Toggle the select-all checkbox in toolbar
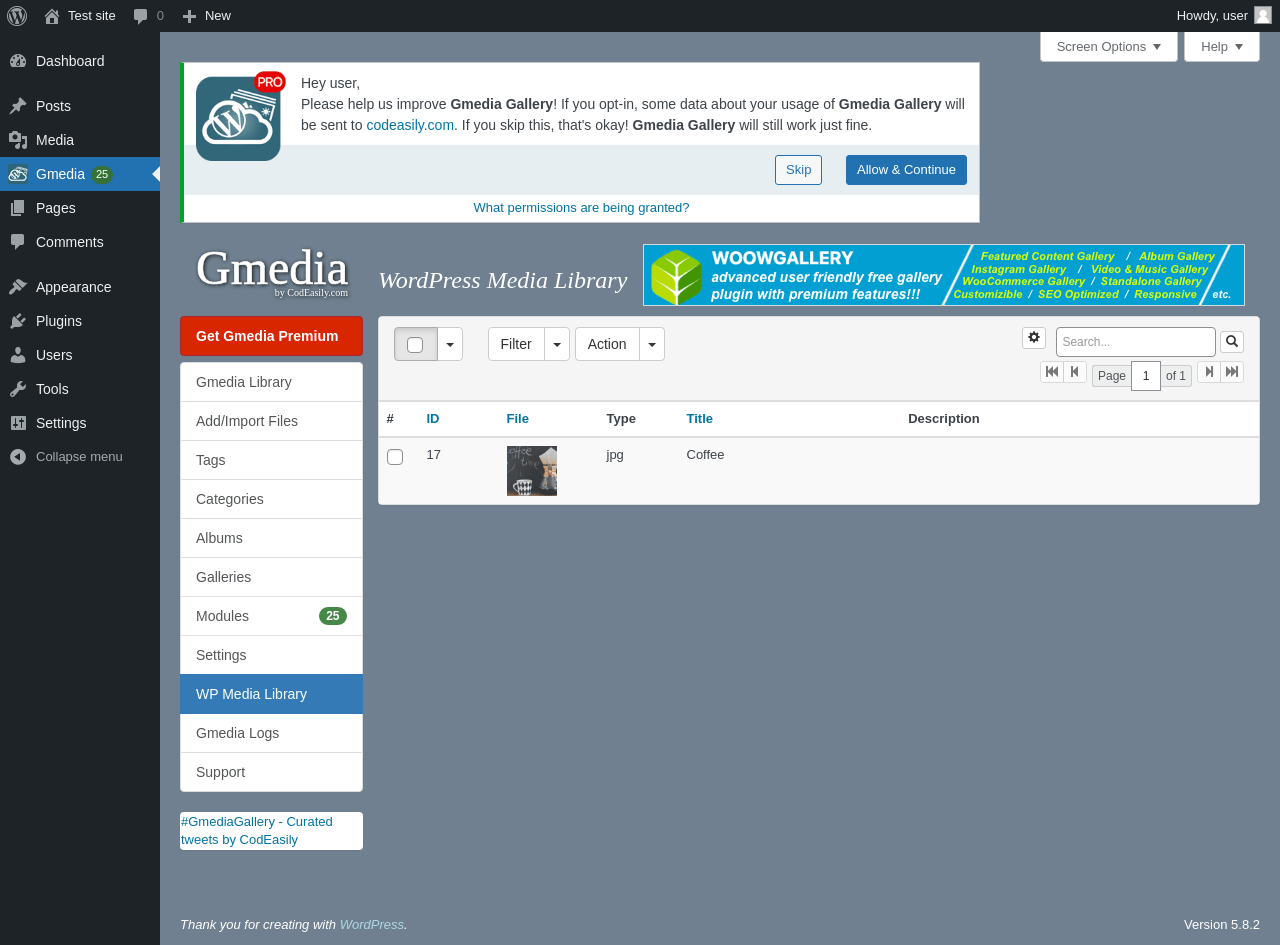 click(x=415, y=345)
